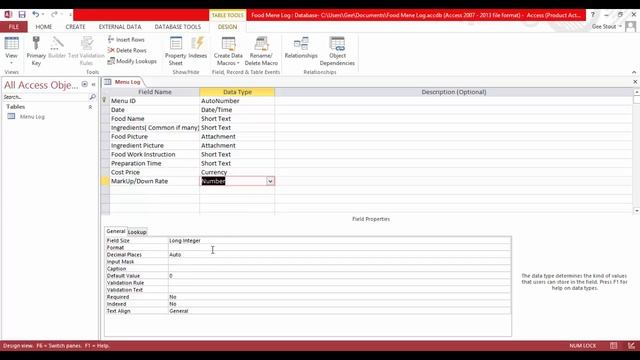Viewport: 640px width, 360px height.
Task: Click the Food Picture Attachment data type
Action: [x=237, y=137]
